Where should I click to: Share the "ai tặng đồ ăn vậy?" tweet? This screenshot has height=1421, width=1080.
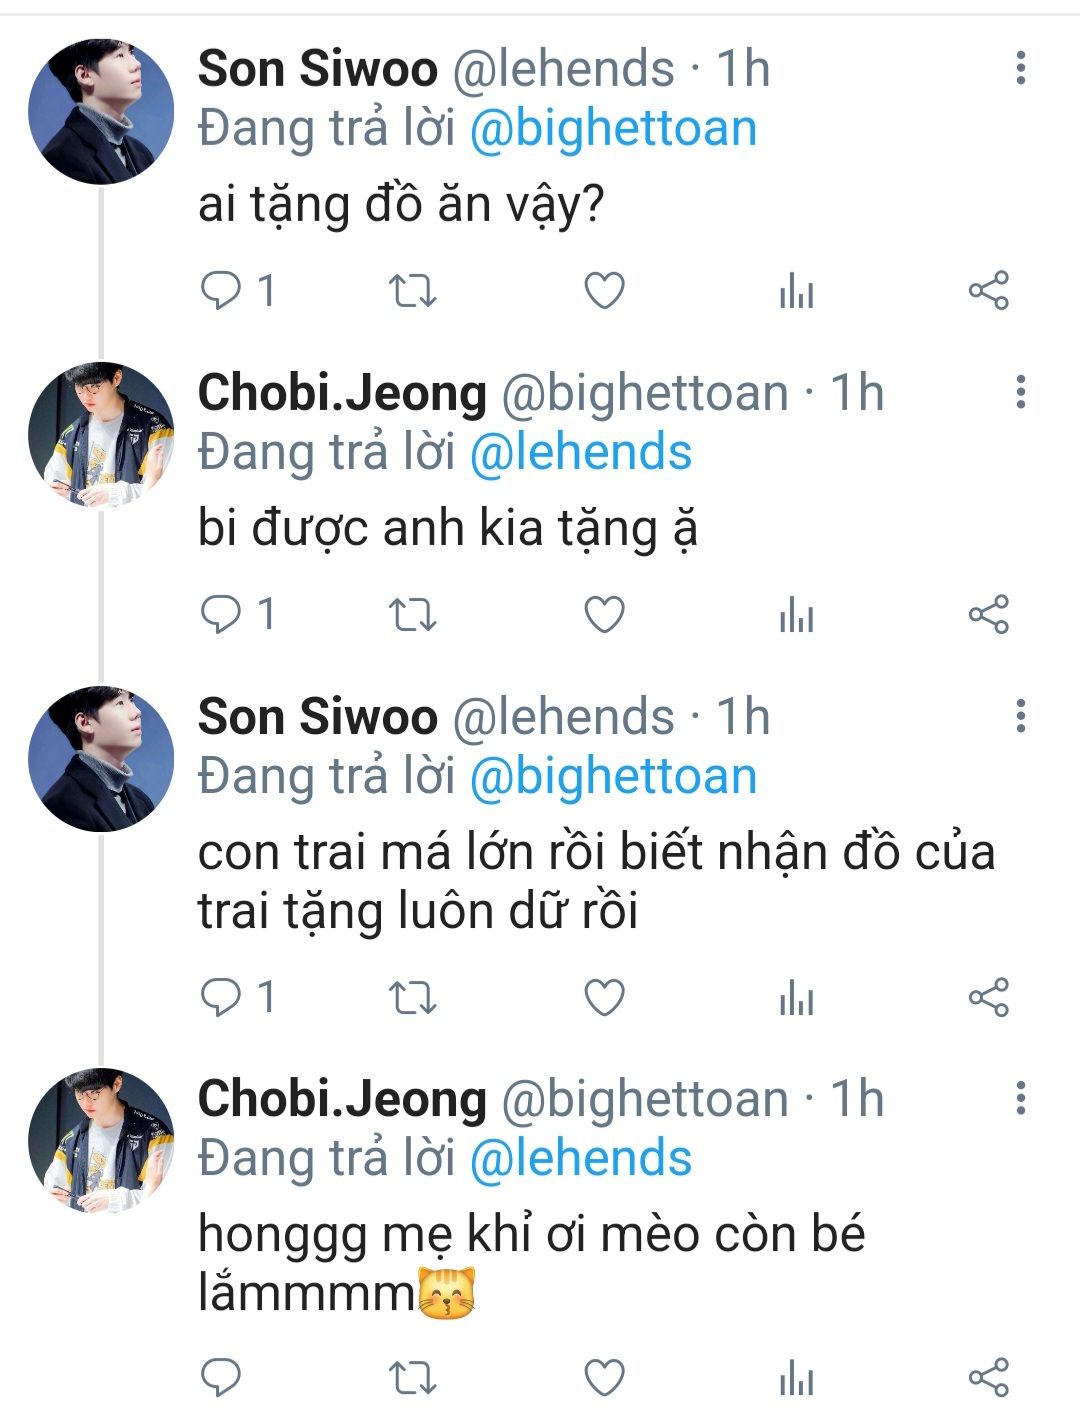[988, 291]
